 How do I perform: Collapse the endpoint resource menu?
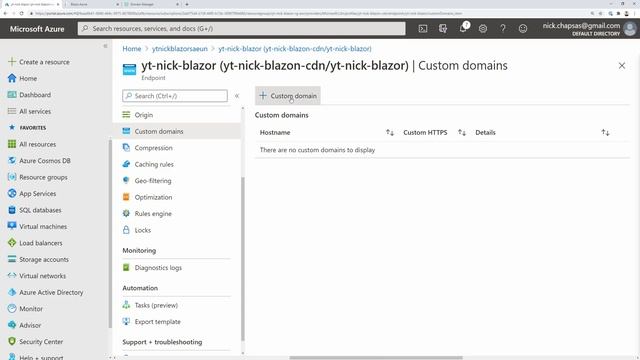point(237,96)
